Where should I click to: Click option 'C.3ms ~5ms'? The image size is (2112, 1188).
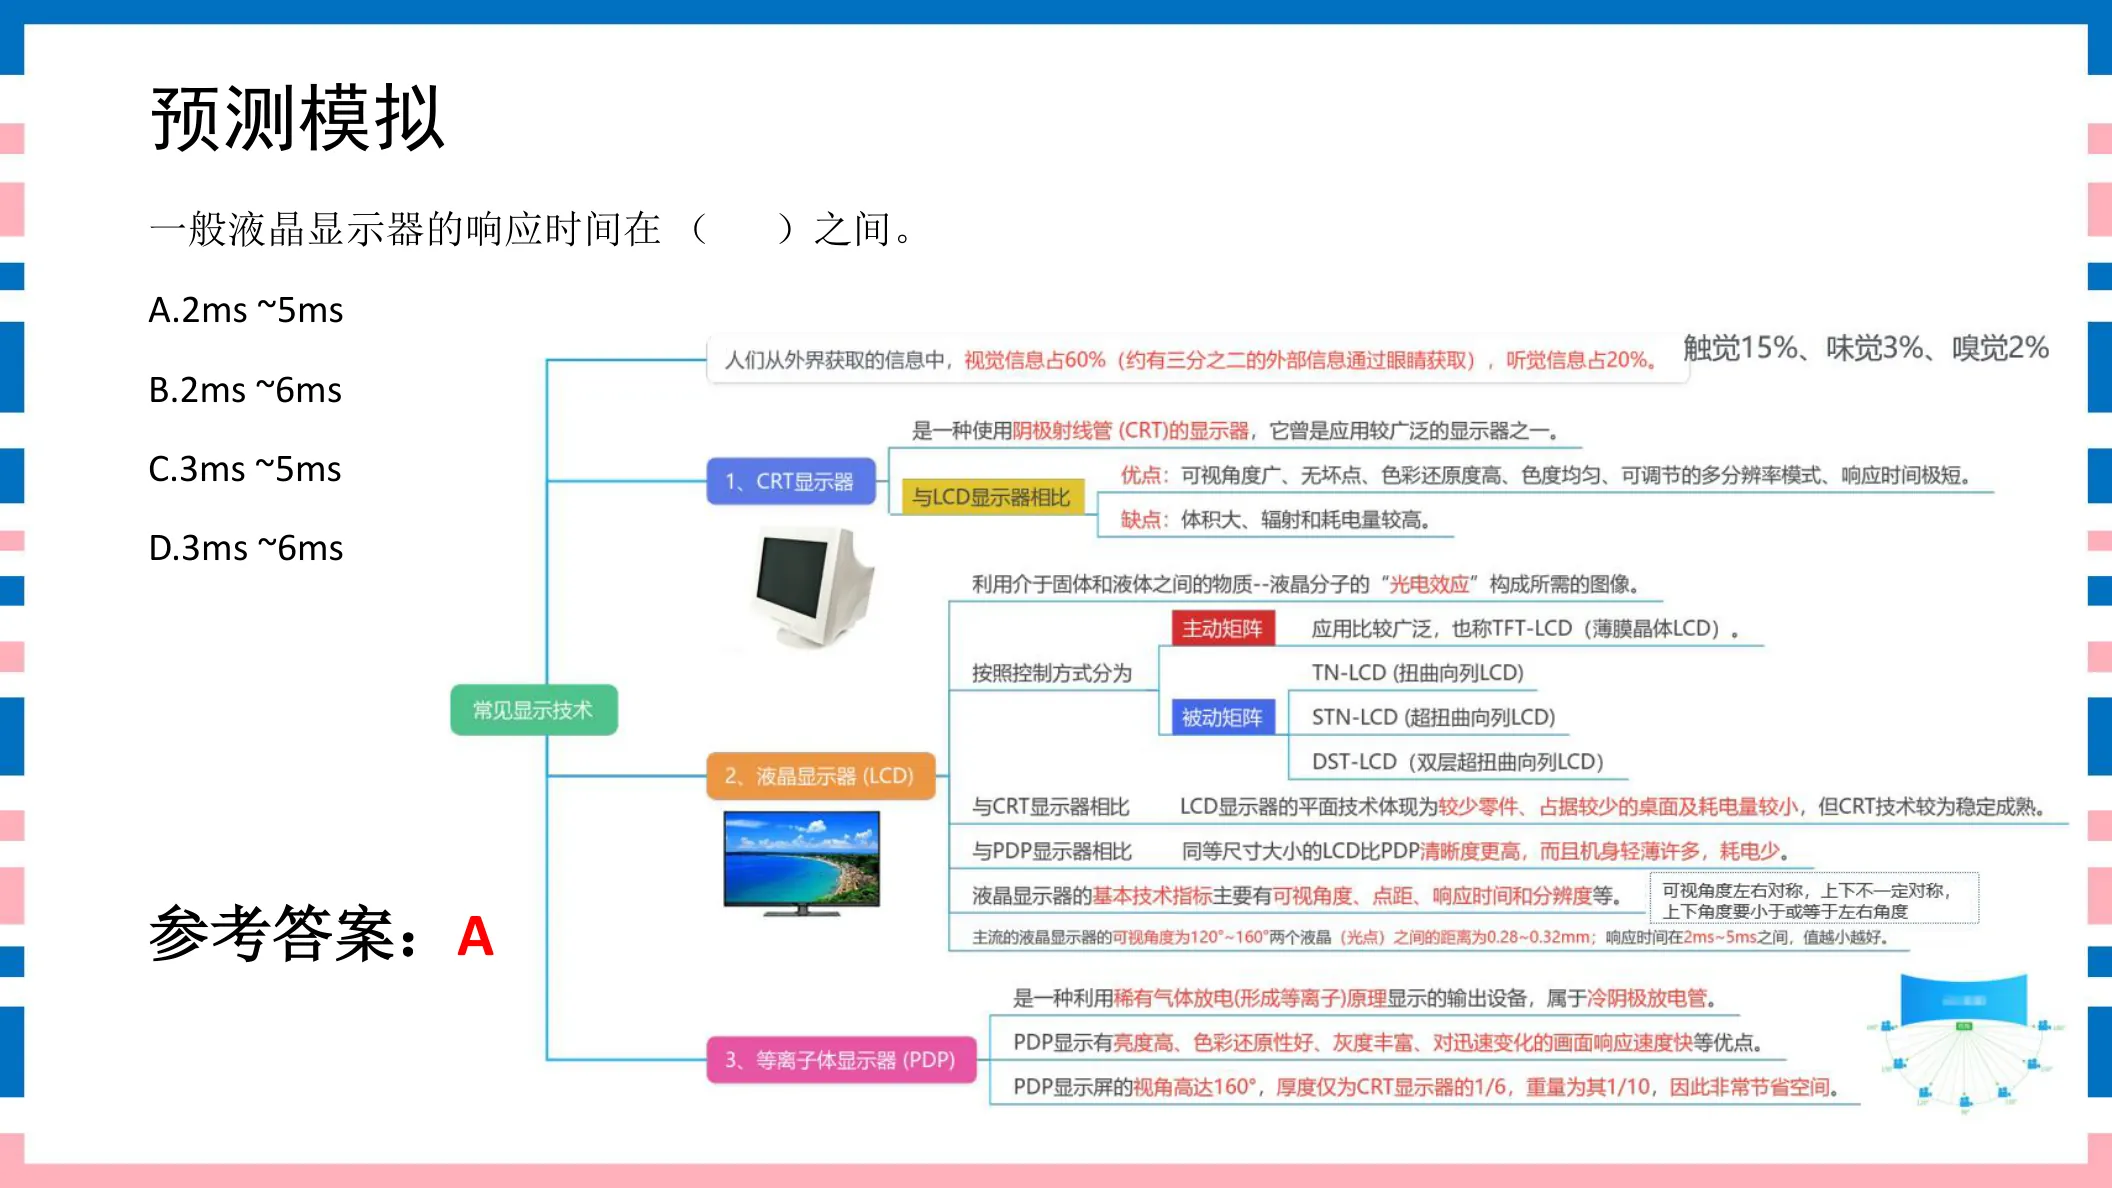[x=245, y=468]
